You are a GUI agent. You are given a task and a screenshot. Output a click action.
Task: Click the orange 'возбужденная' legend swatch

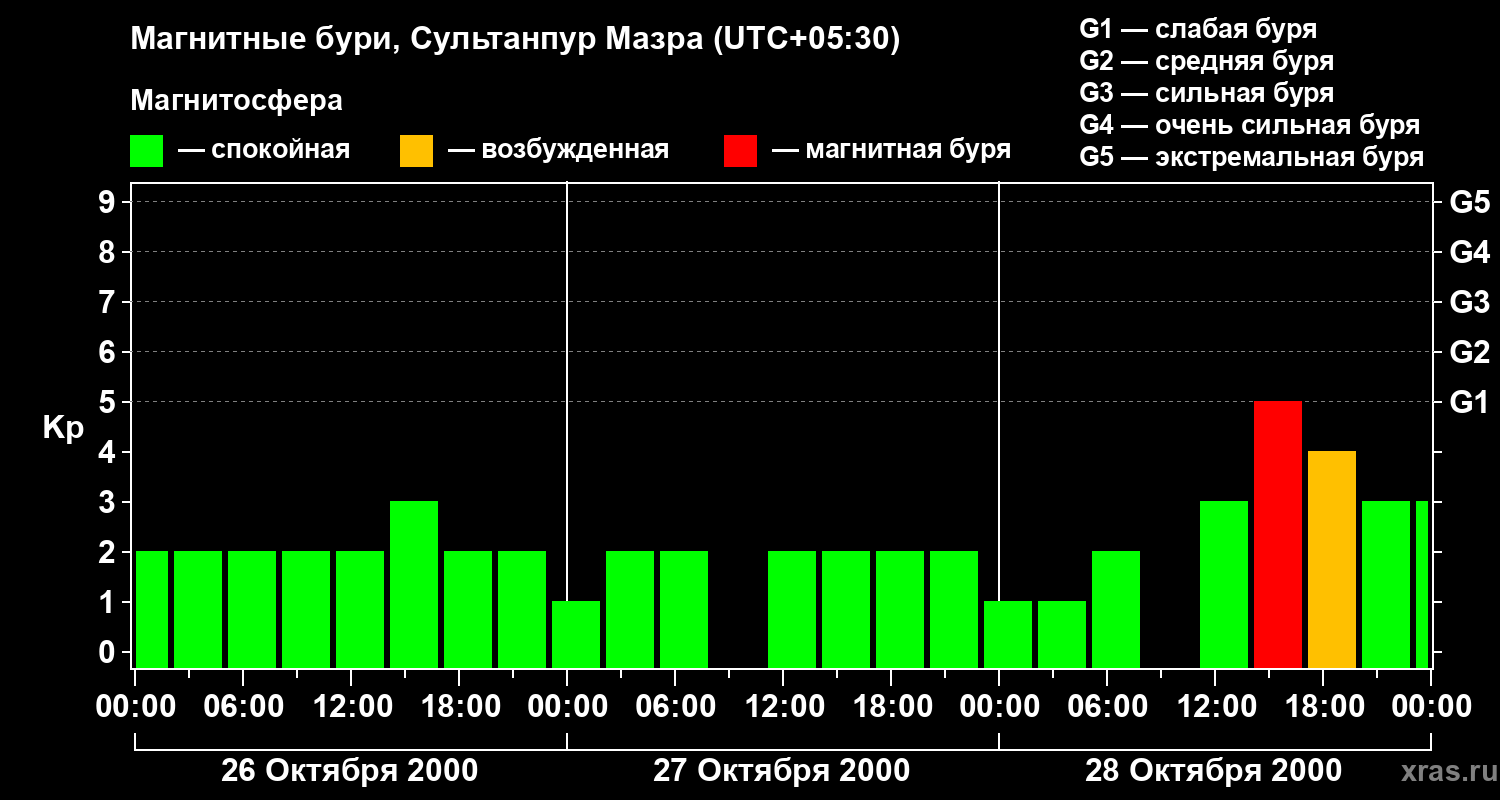[x=416, y=151]
